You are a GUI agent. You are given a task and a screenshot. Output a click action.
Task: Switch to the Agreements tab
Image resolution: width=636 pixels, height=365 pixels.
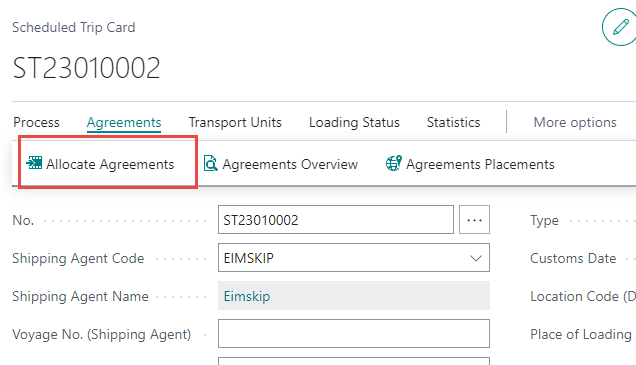point(124,122)
